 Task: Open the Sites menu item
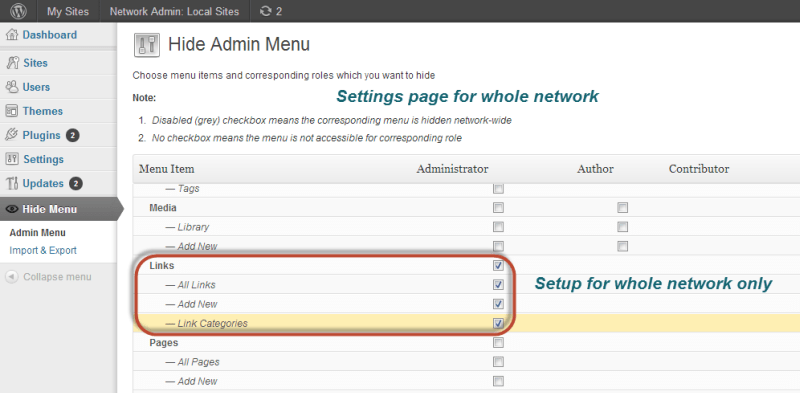[35, 63]
